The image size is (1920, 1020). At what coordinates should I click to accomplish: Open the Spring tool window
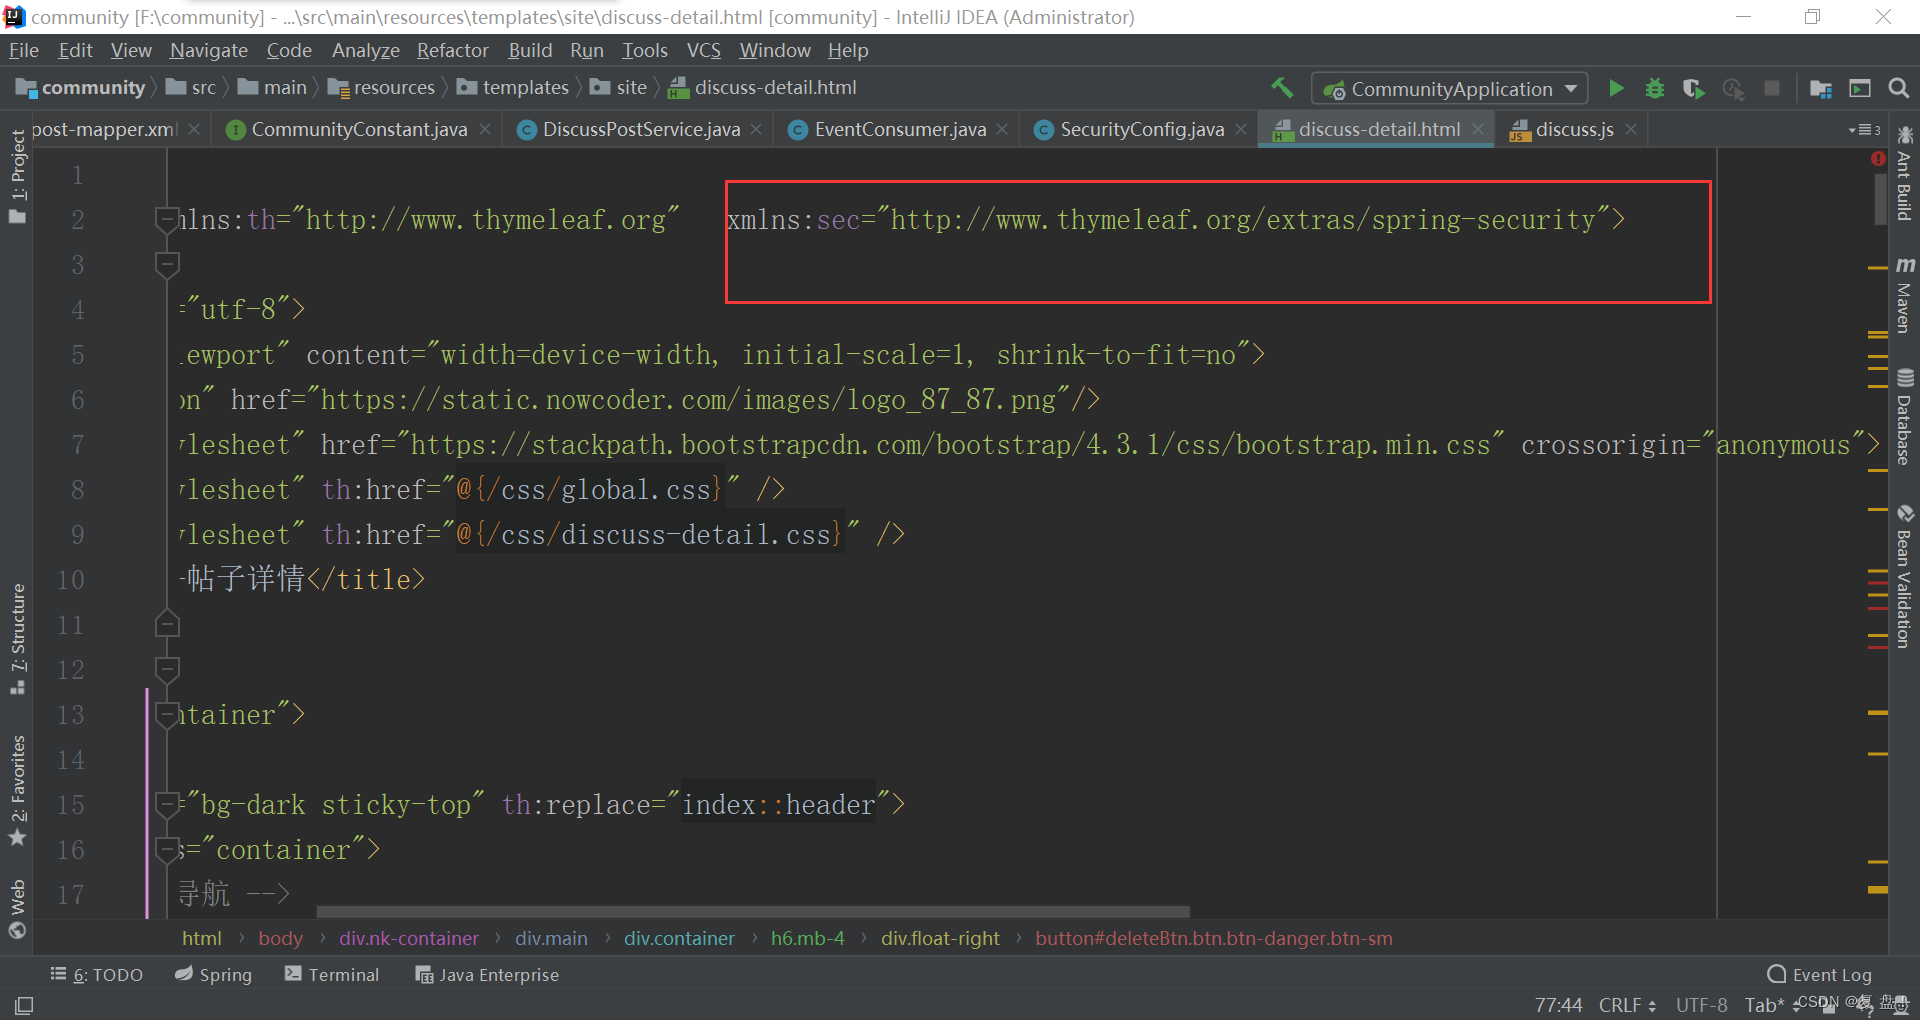click(213, 974)
